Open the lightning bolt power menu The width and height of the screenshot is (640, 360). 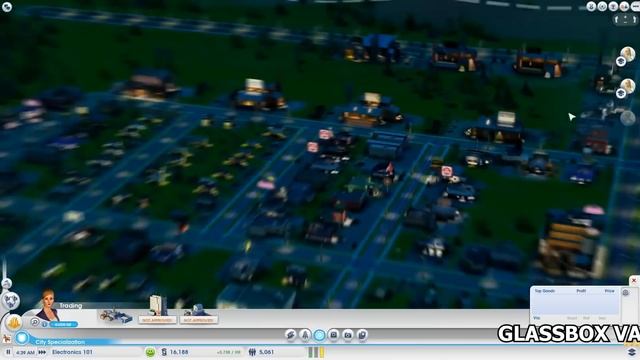click(291, 335)
